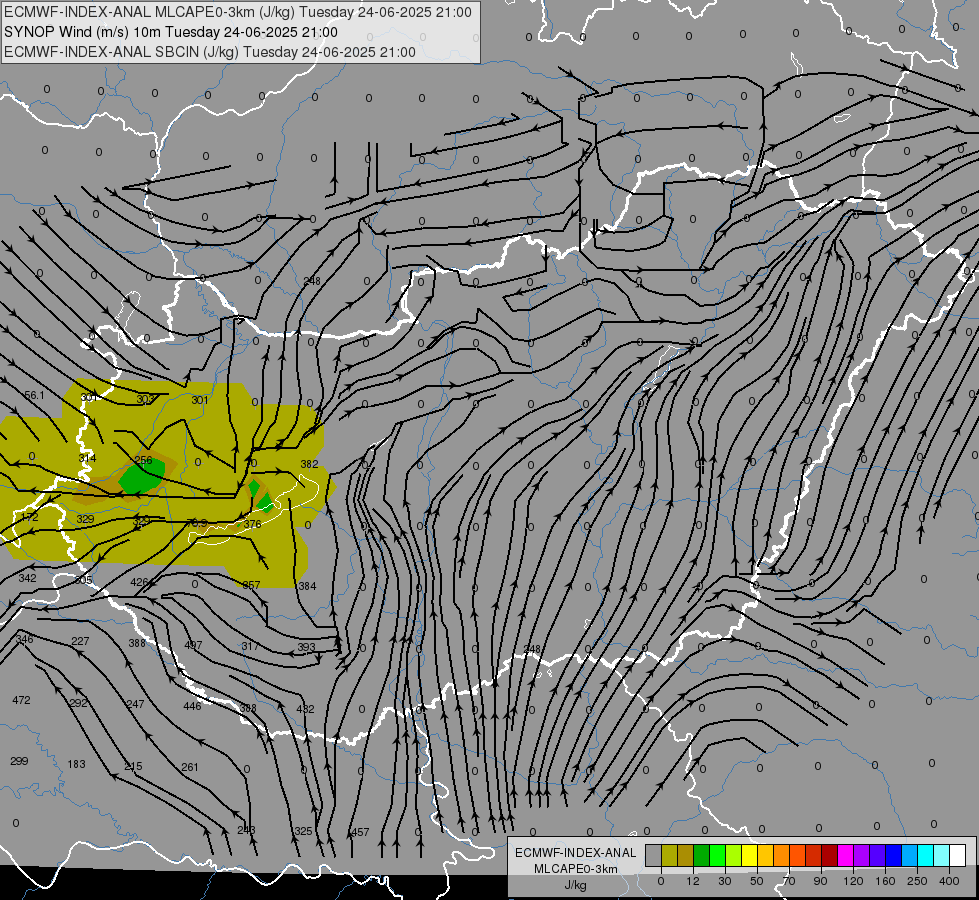Click the map value 393
Screen dimensions: 979x900
click(306, 647)
